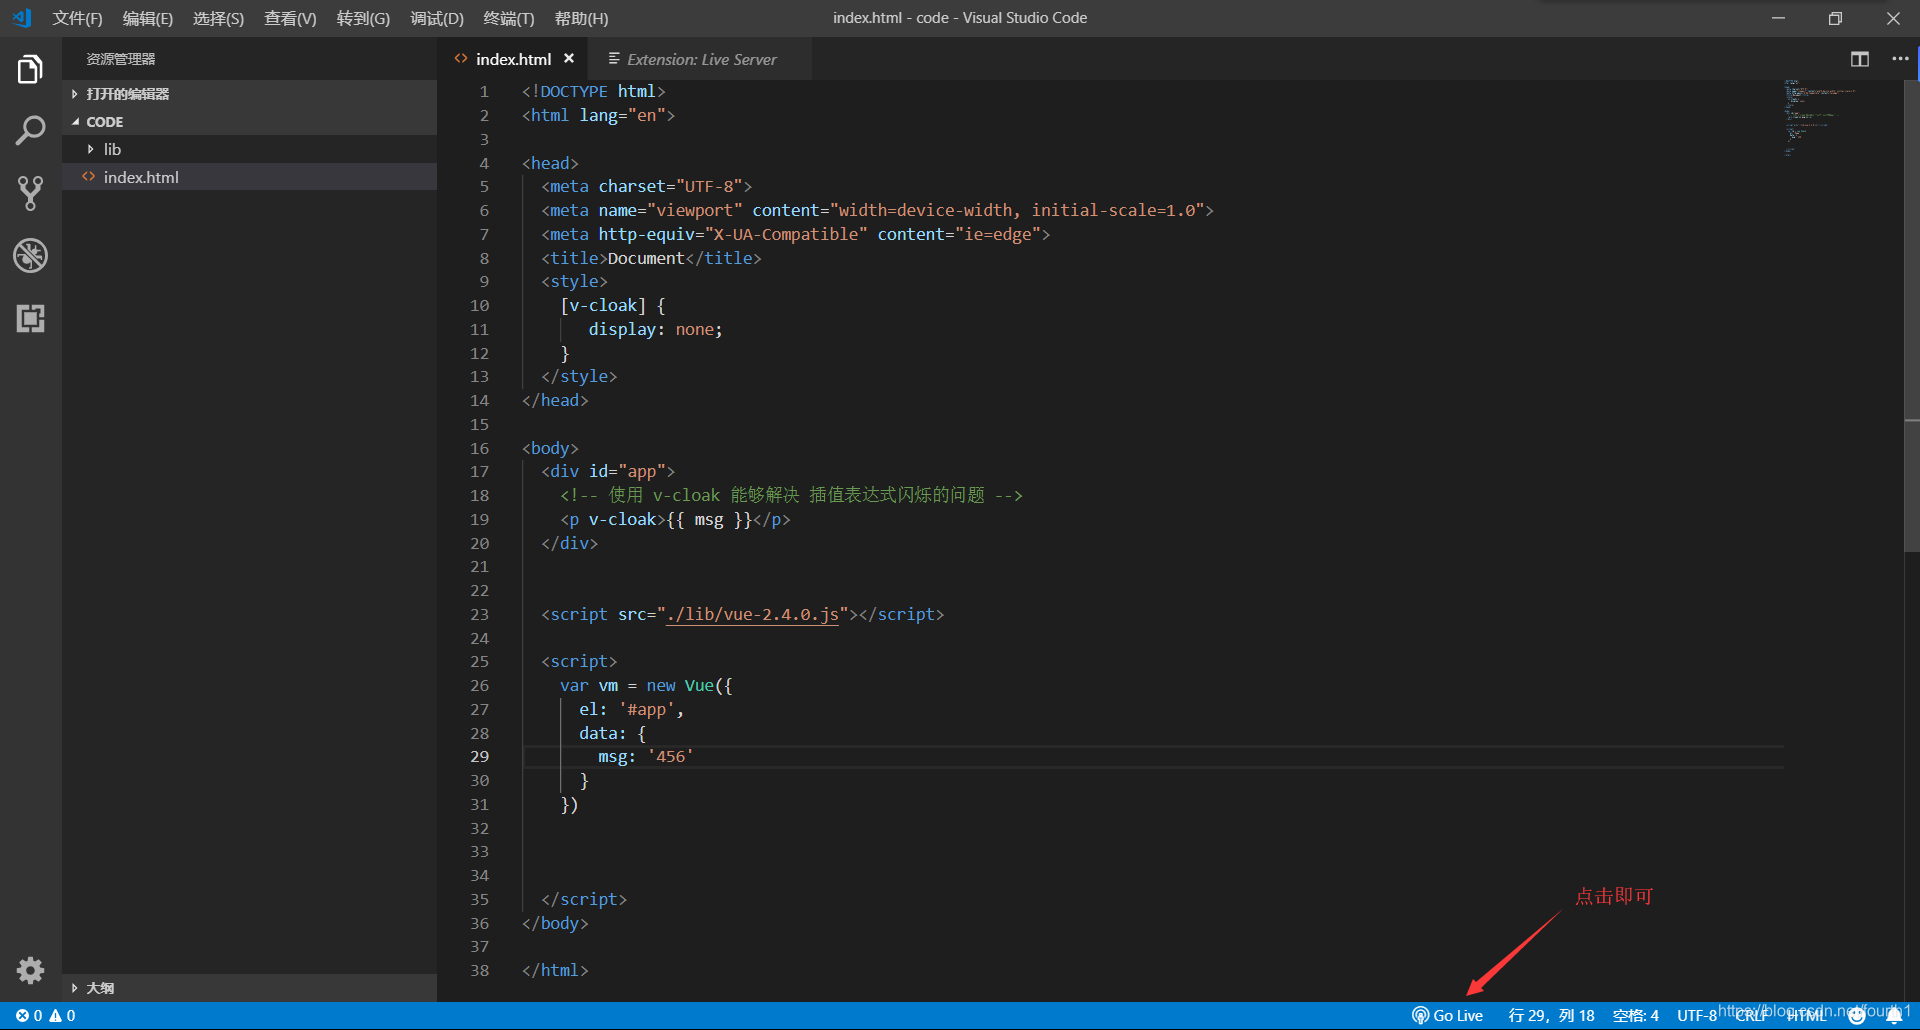Expand the 打开的编辑器 section
Viewport: 1920px width, 1030px height.
pos(249,94)
